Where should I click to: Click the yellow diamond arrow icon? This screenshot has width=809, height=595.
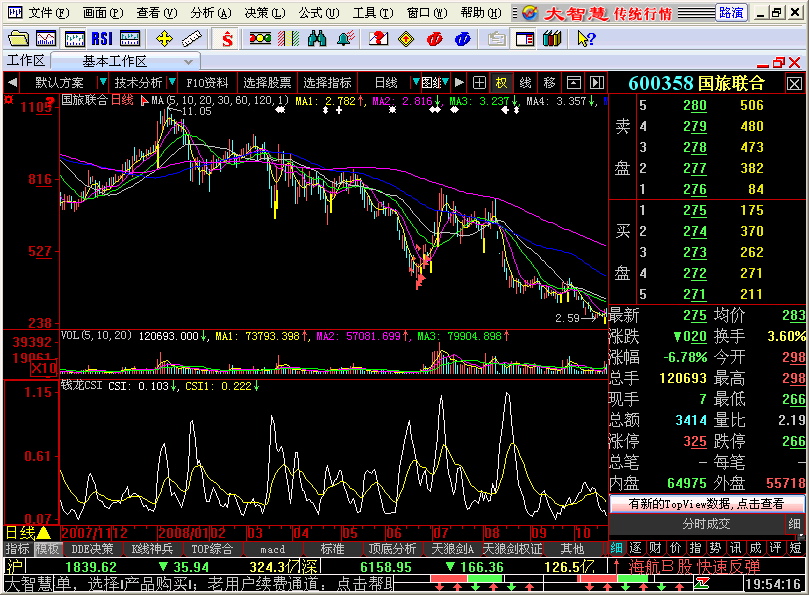click(406, 39)
